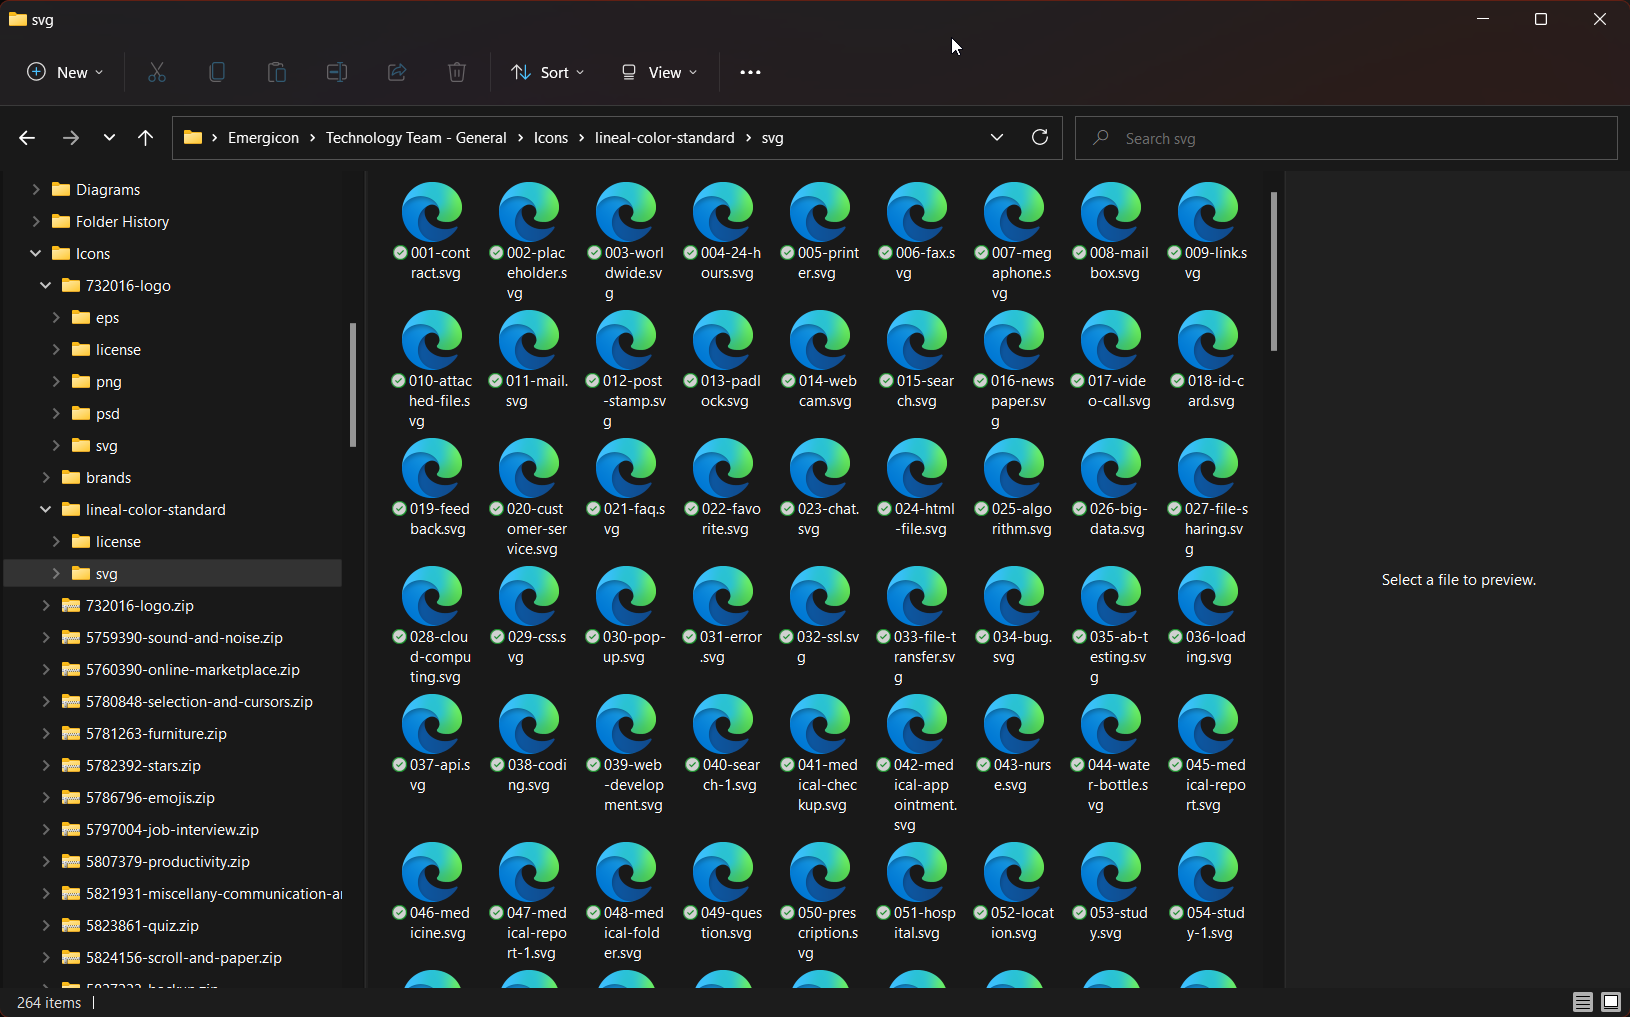
Task: Open the See more ellipsis menu
Action: point(750,72)
